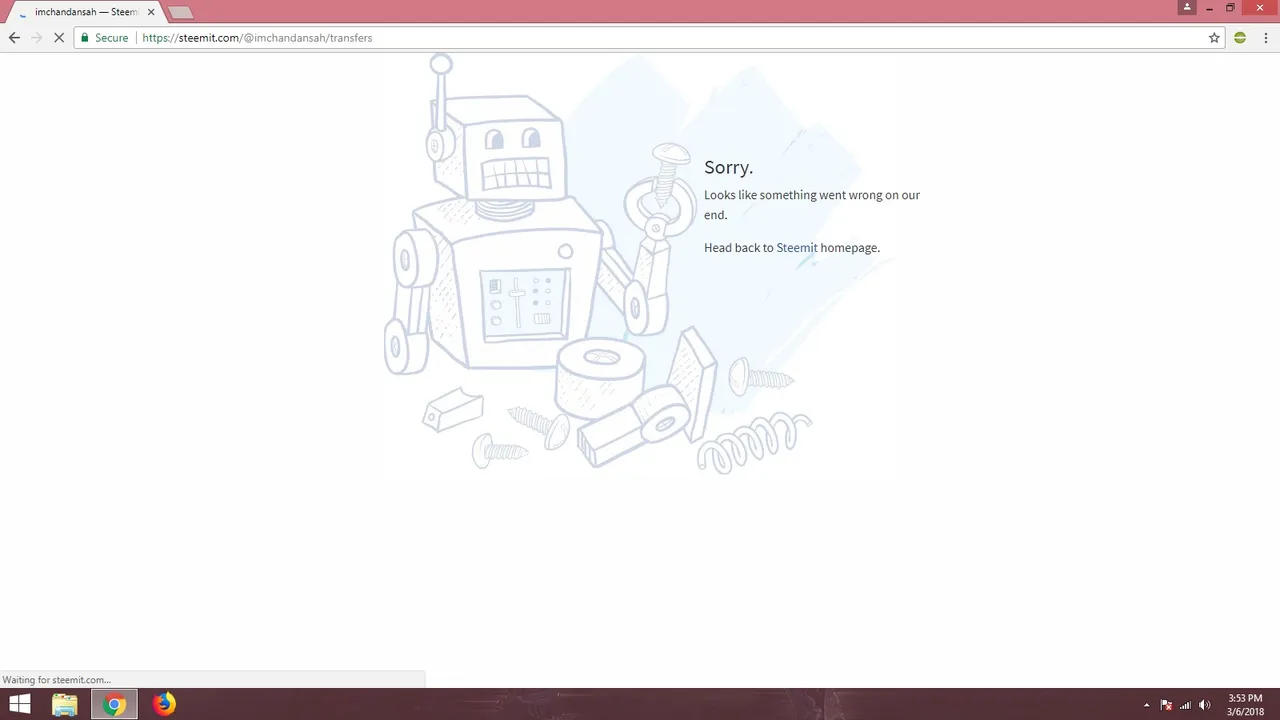This screenshot has height=720, width=1280.
Task: Close the imchandansah tab
Action: click(151, 13)
